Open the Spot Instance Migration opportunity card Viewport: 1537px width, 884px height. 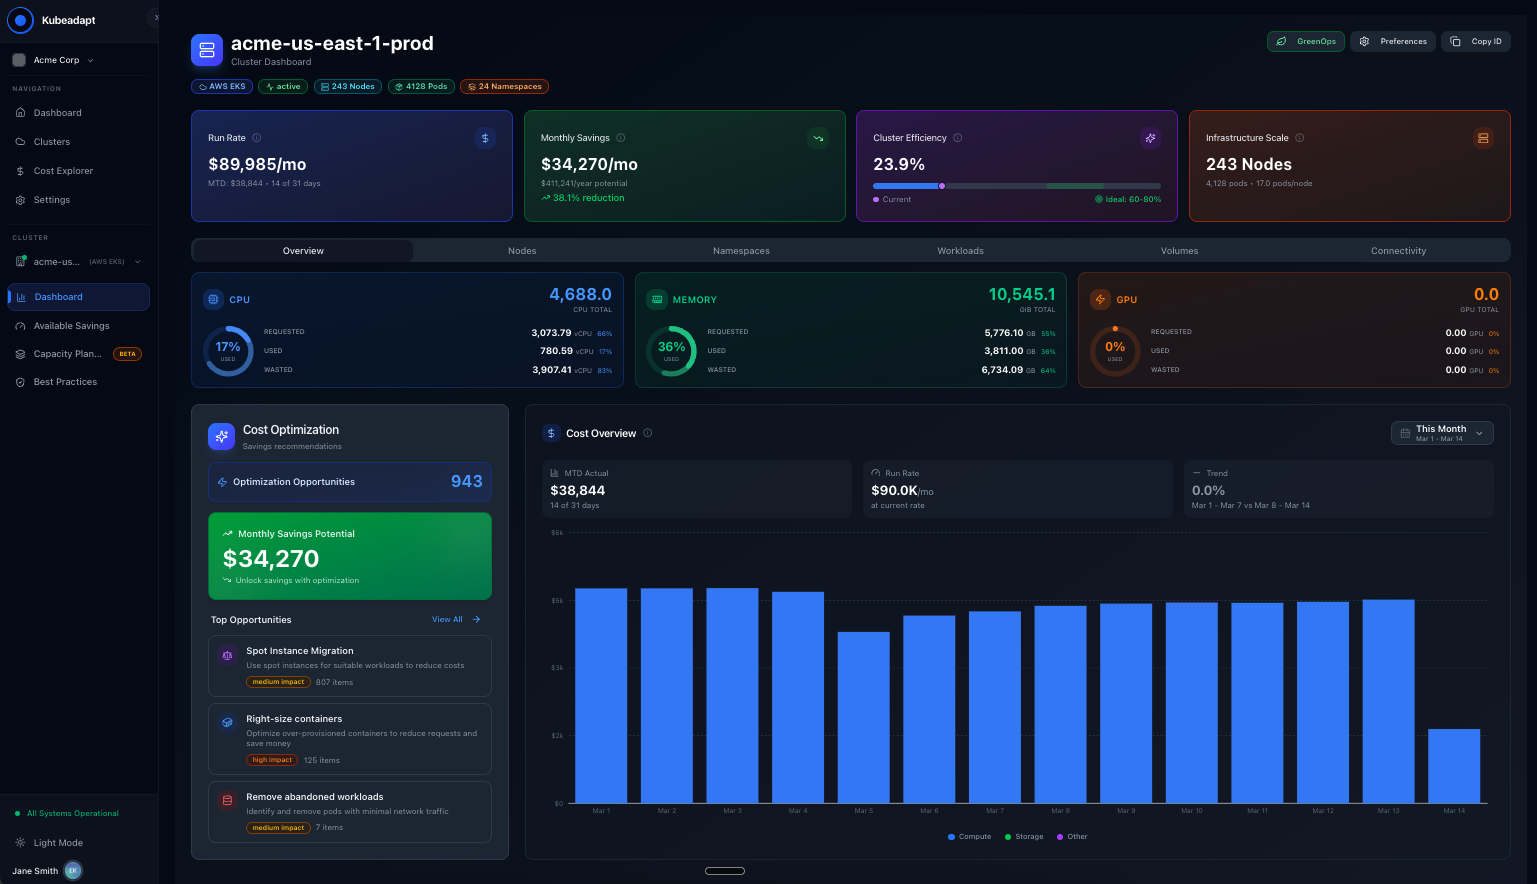[x=349, y=666]
